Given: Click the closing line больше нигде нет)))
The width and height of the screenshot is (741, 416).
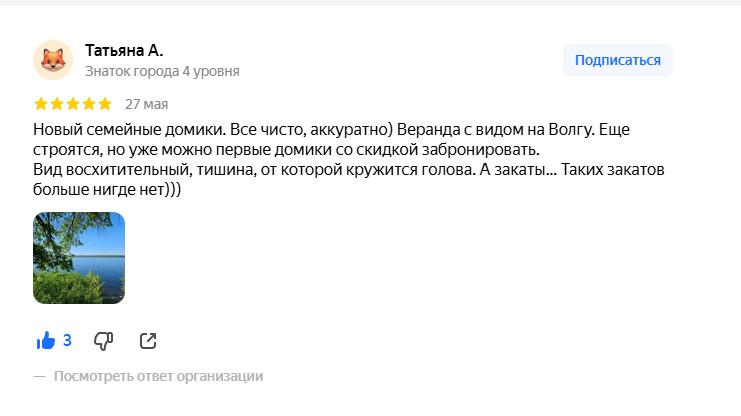Looking at the screenshot, I should point(107,190).
